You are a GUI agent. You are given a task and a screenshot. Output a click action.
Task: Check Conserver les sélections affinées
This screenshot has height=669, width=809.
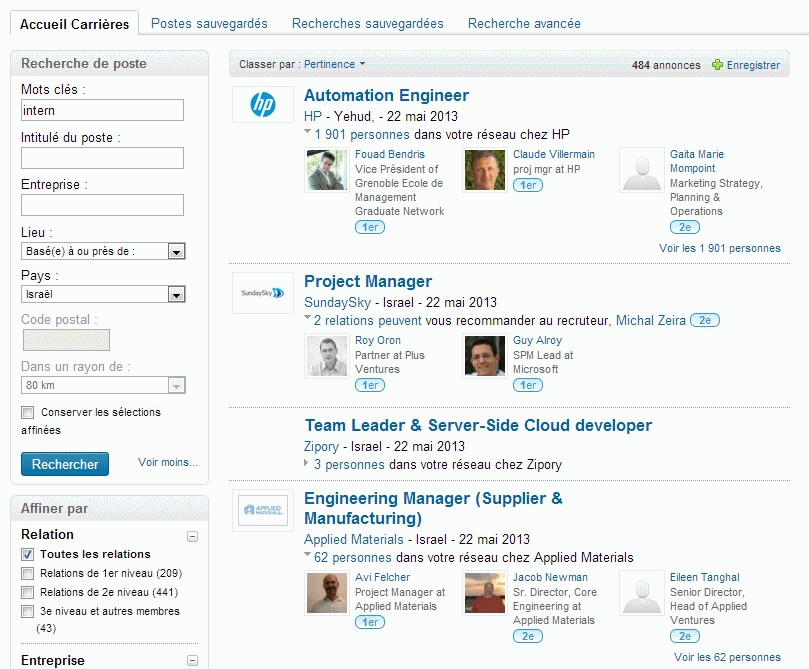pos(27,413)
